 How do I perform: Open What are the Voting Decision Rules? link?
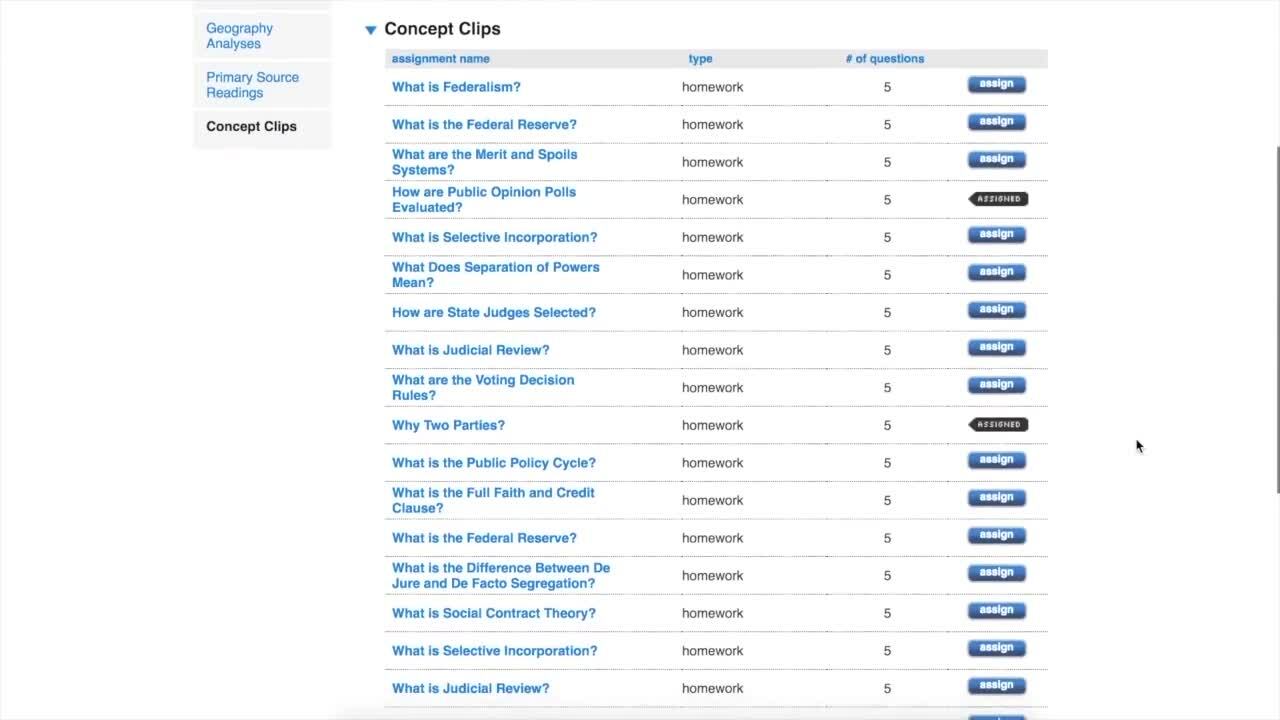(483, 387)
